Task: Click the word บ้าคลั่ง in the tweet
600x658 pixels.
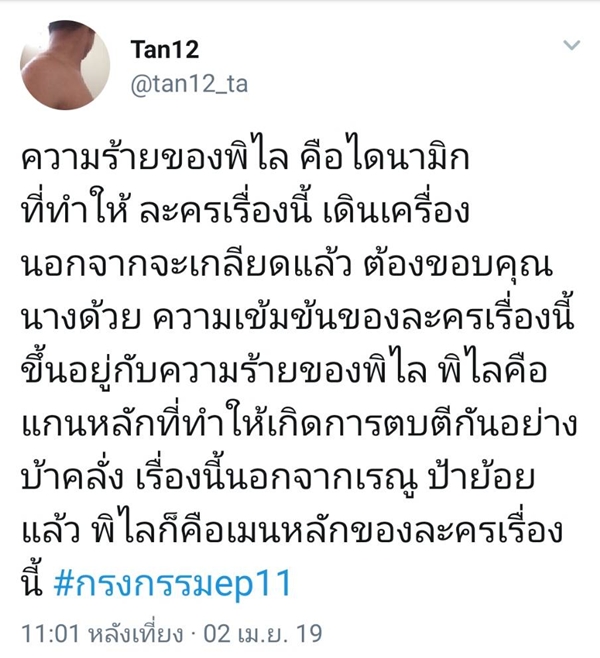Action: [72, 477]
